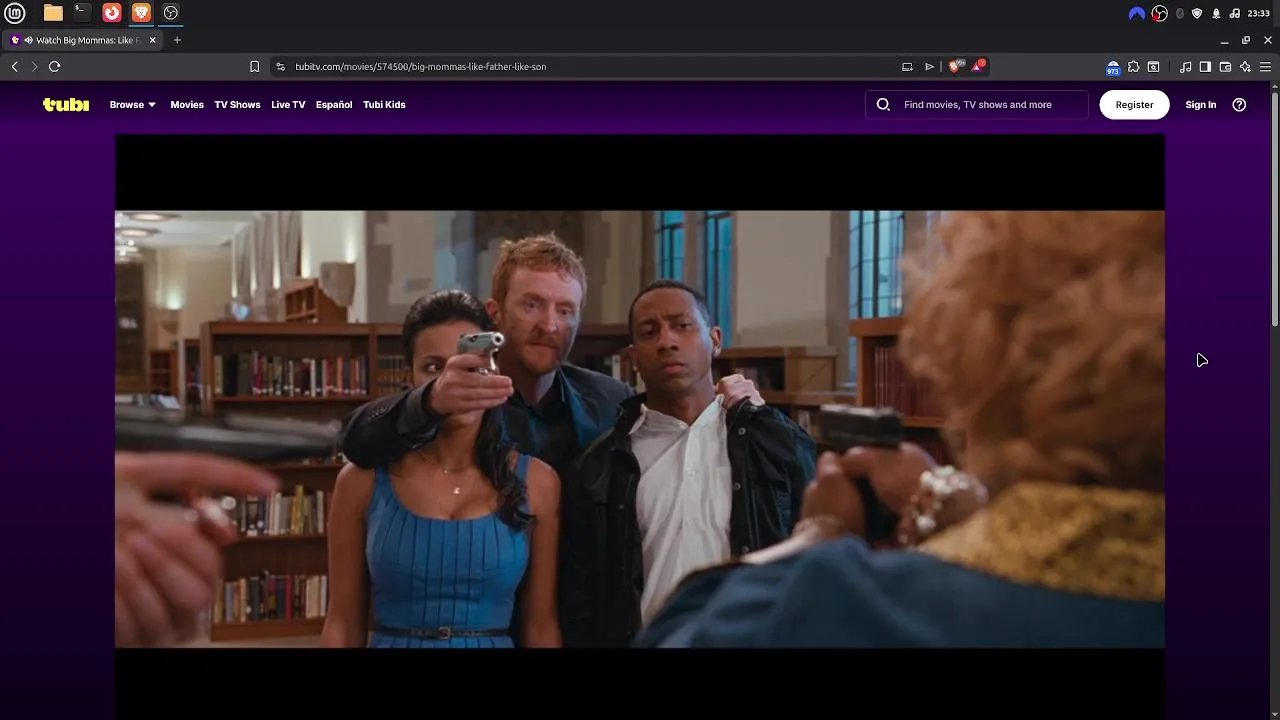Go to the Movies section

point(187,104)
